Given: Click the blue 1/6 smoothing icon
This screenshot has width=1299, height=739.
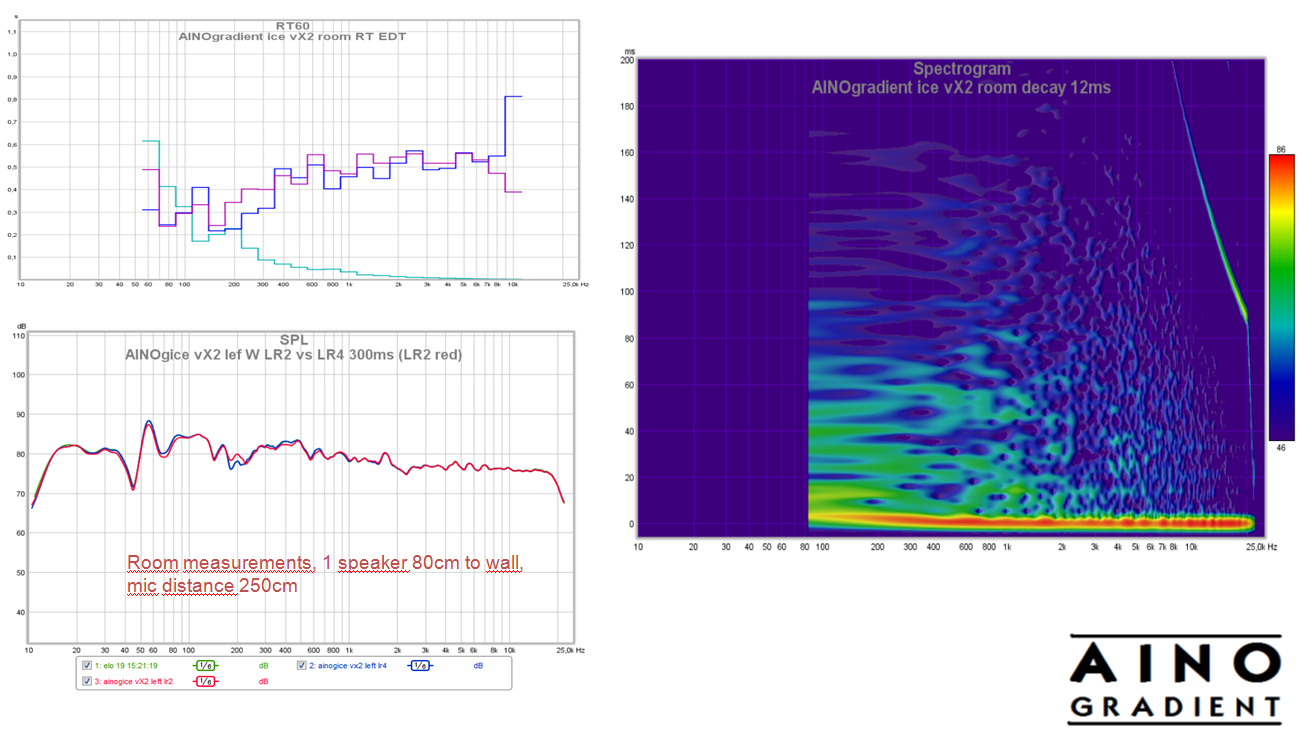Looking at the screenshot, I should [420, 666].
